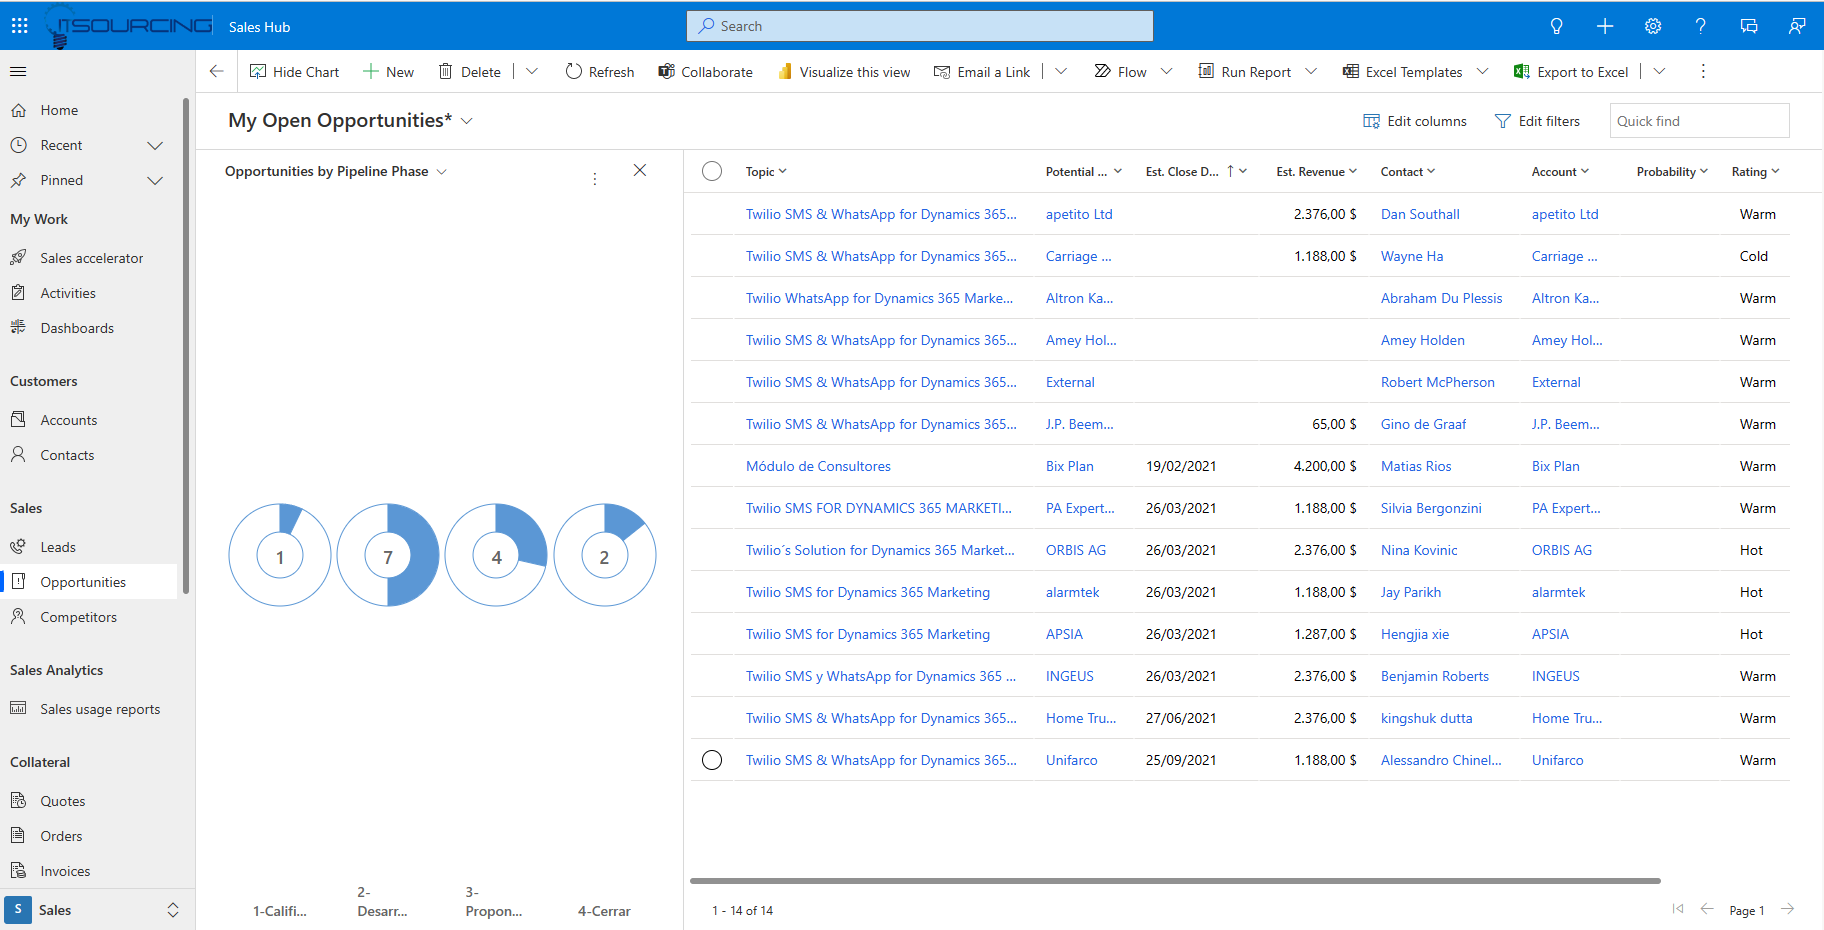Image resolution: width=1824 pixels, height=930 pixels.
Task: Click Run Report command
Action: click(1246, 72)
